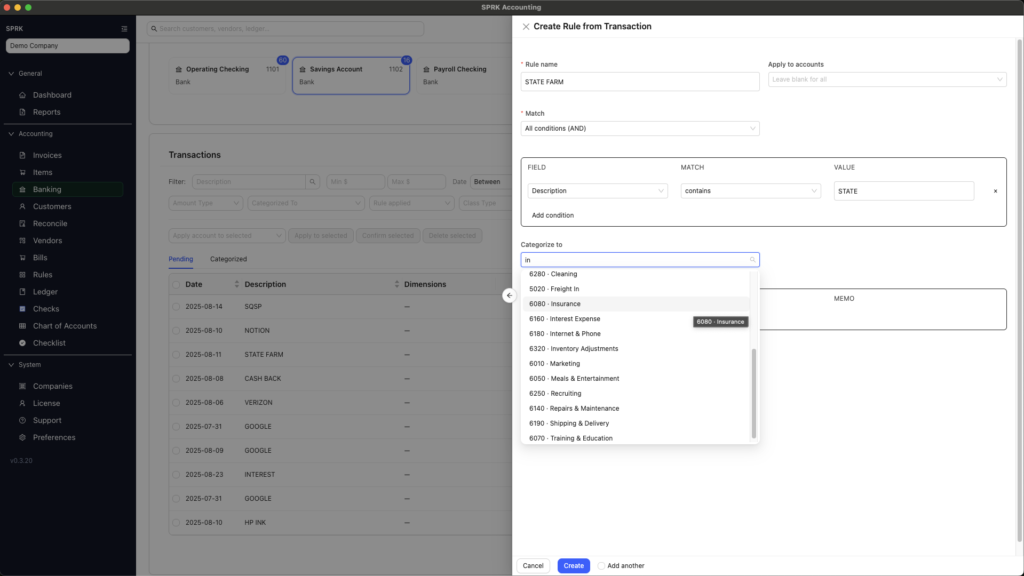This screenshot has height=576, width=1024.
Task: Click the round arrow handle on panel edge
Action: coord(509,295)
